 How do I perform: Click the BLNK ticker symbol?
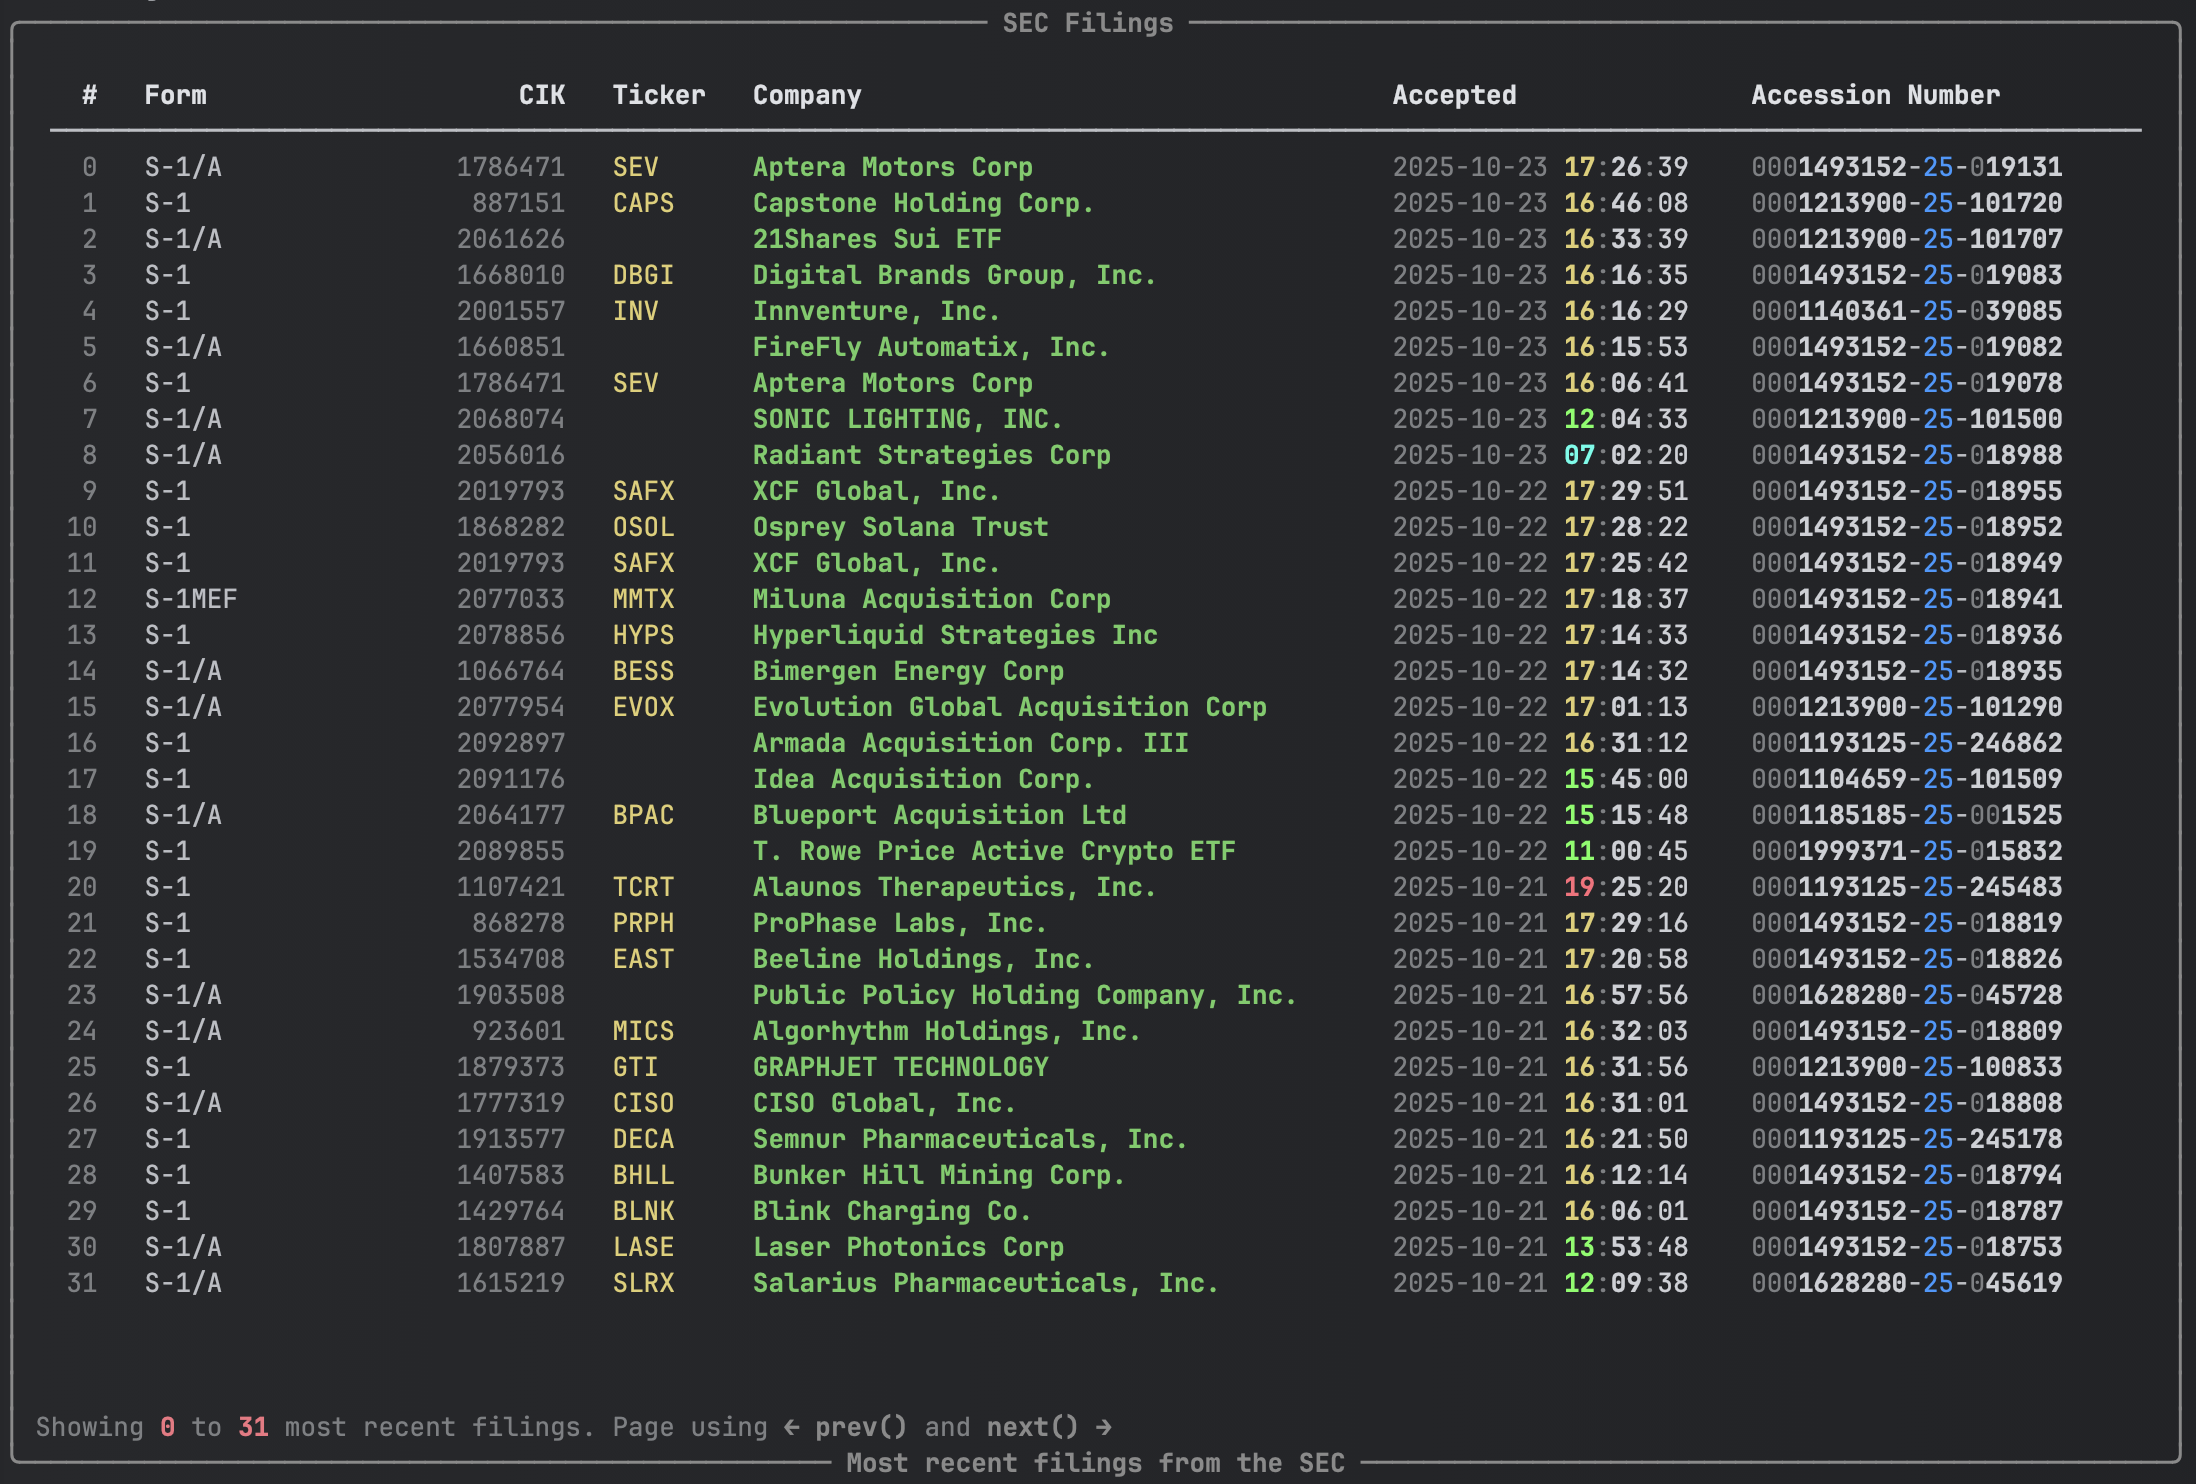pyautogui.click(x=643, y=1211)
